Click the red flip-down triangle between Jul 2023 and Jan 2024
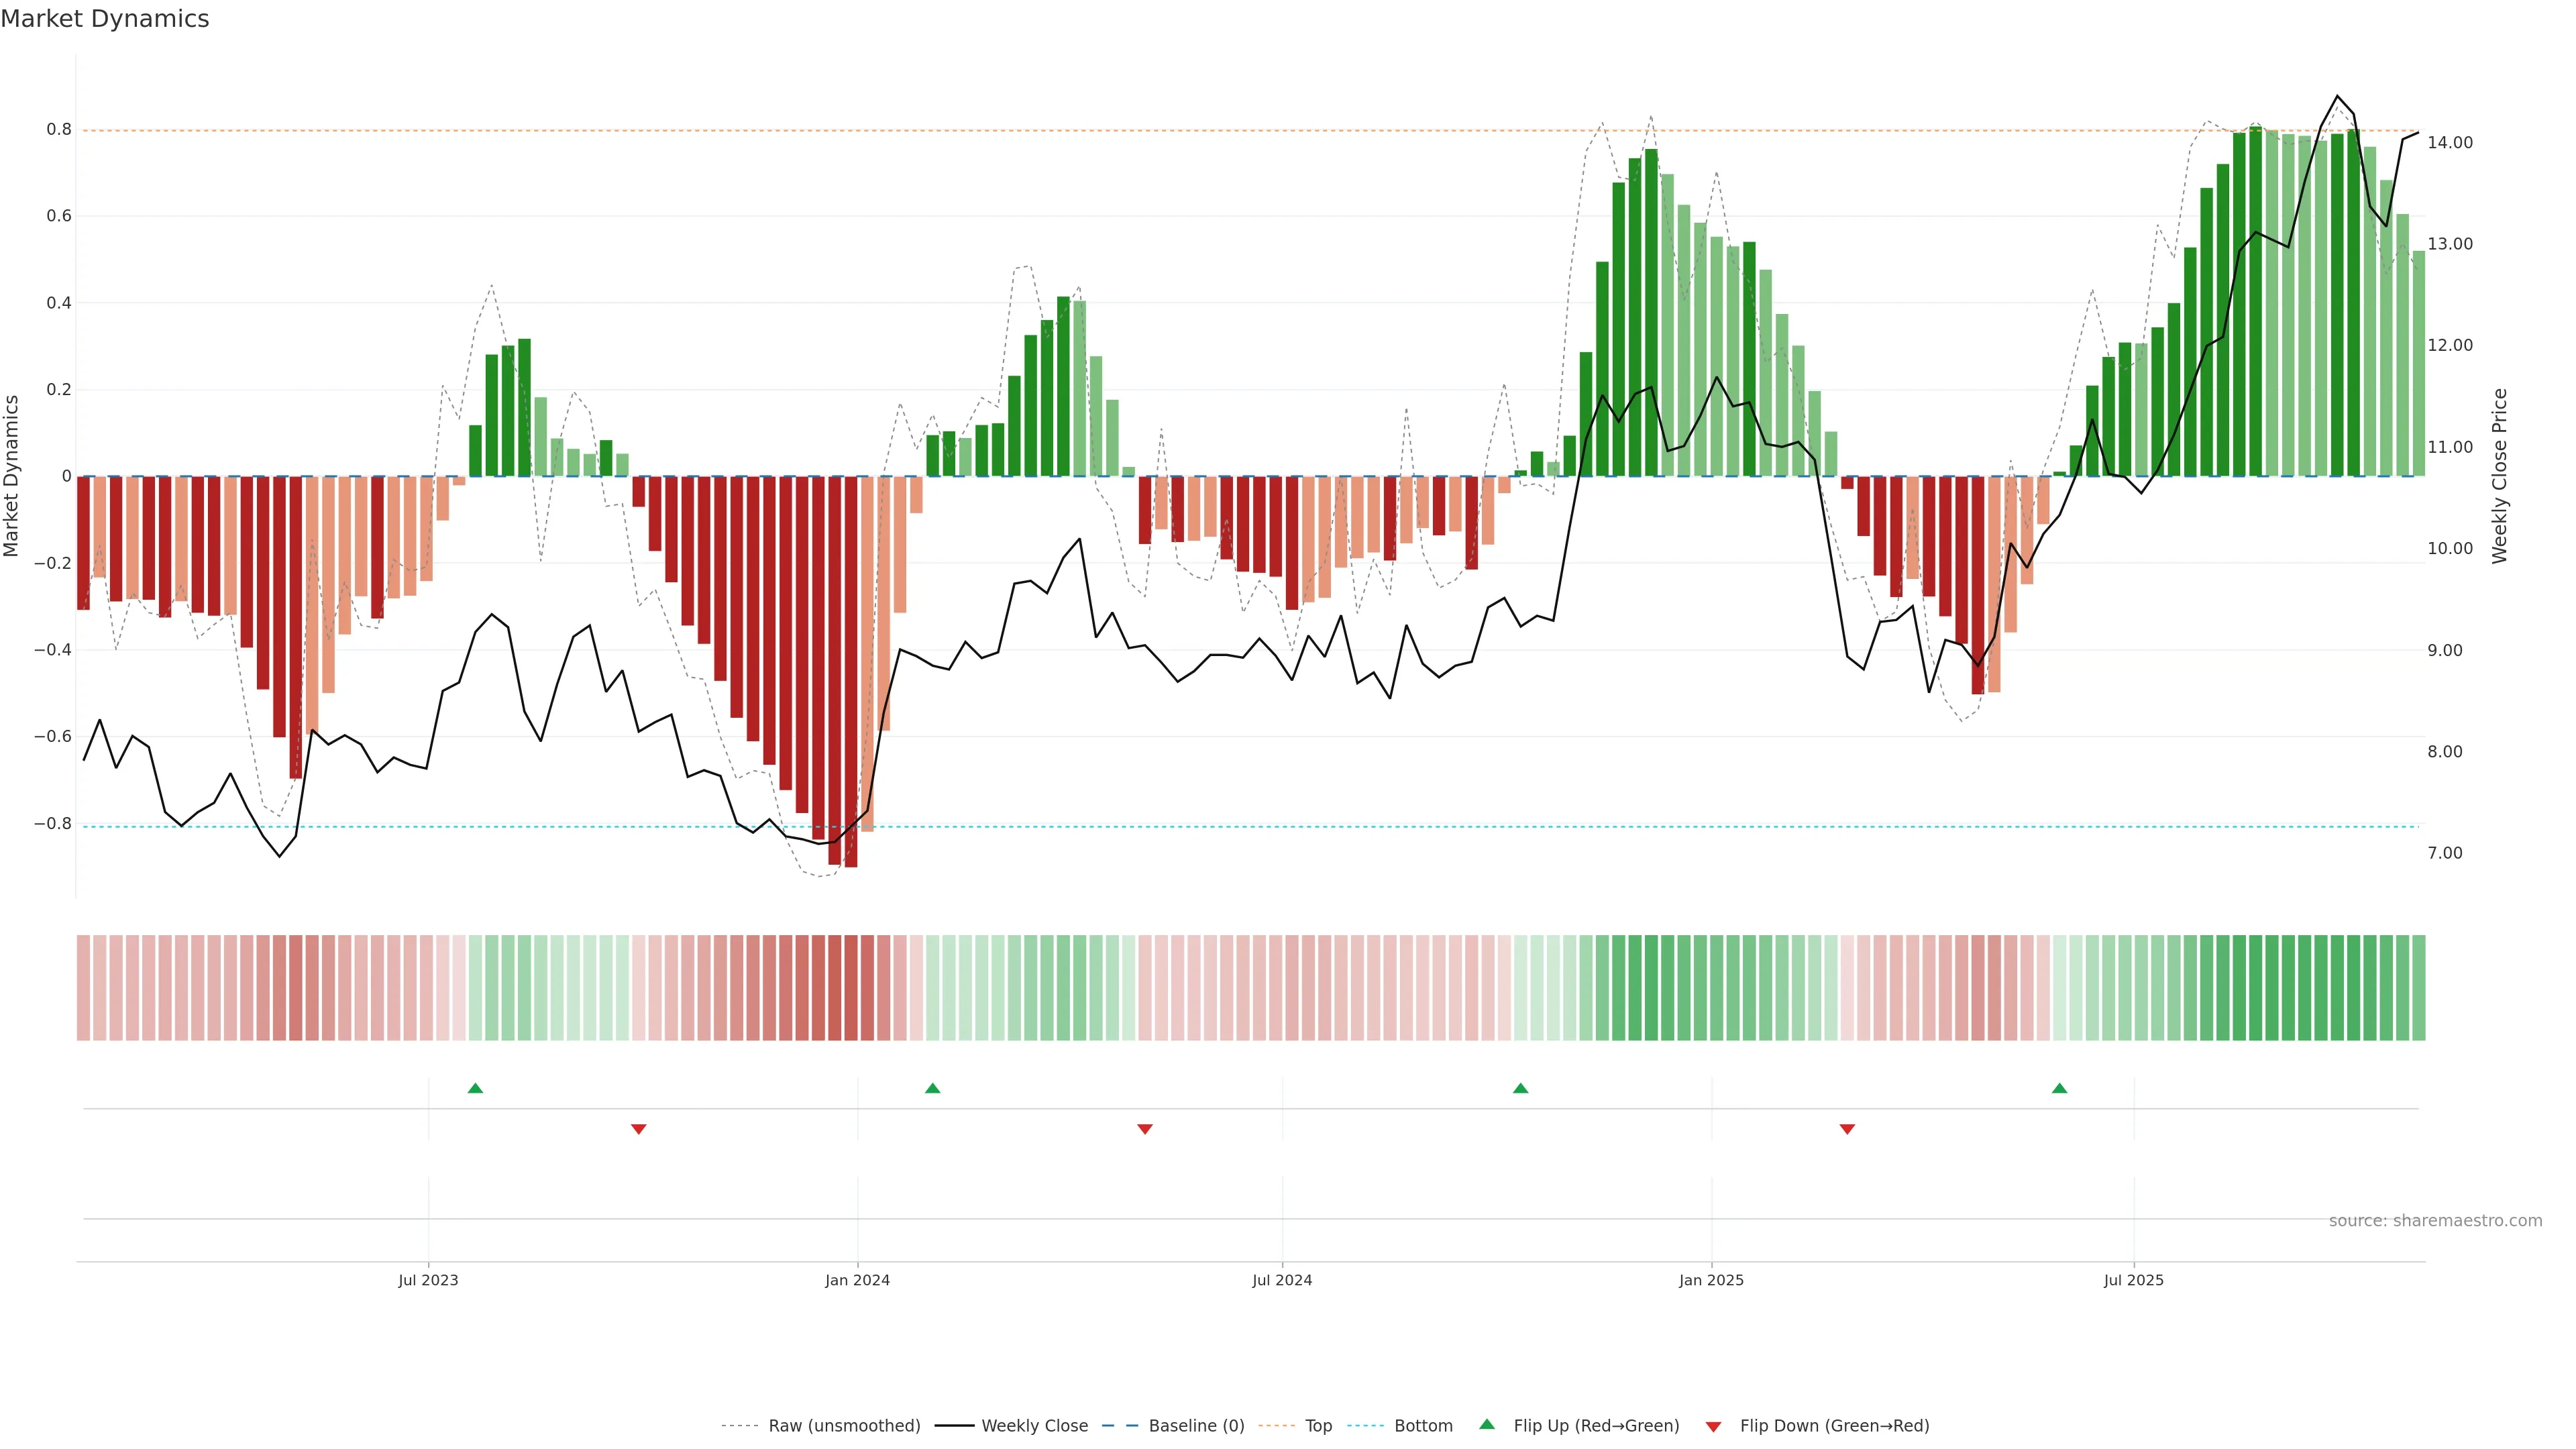This screenshot has height=1449, width=2576. pyautogui.click(x=639, y=1129)
